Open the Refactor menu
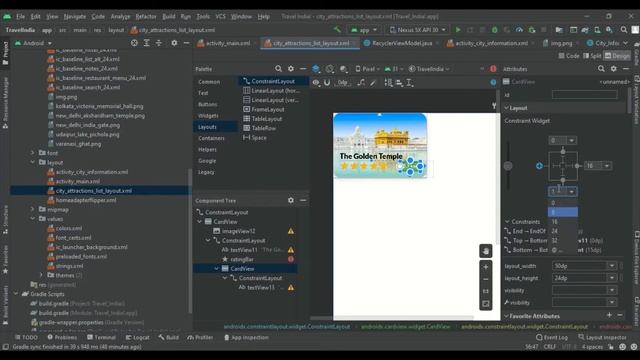 (146, 17)
